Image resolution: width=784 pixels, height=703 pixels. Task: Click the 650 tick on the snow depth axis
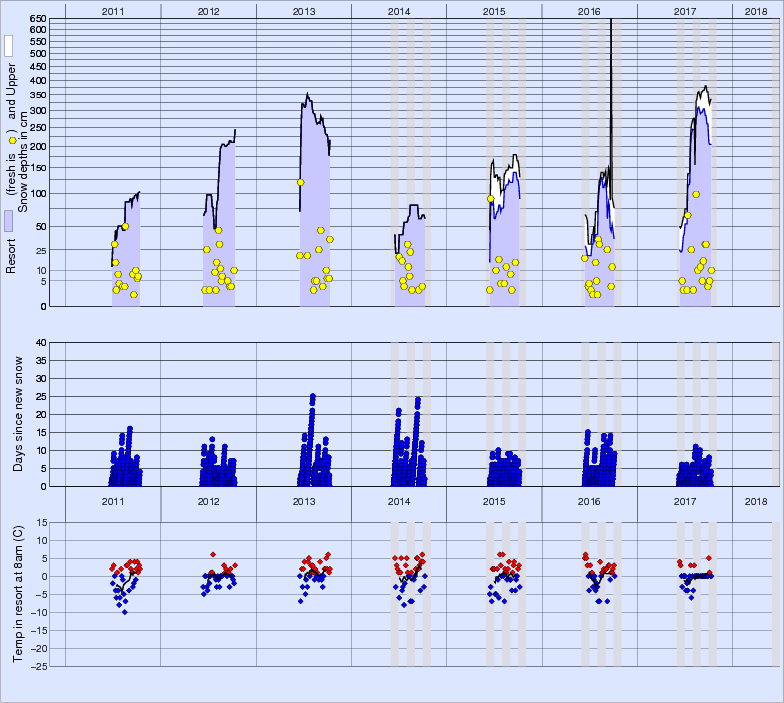(37, 19)
